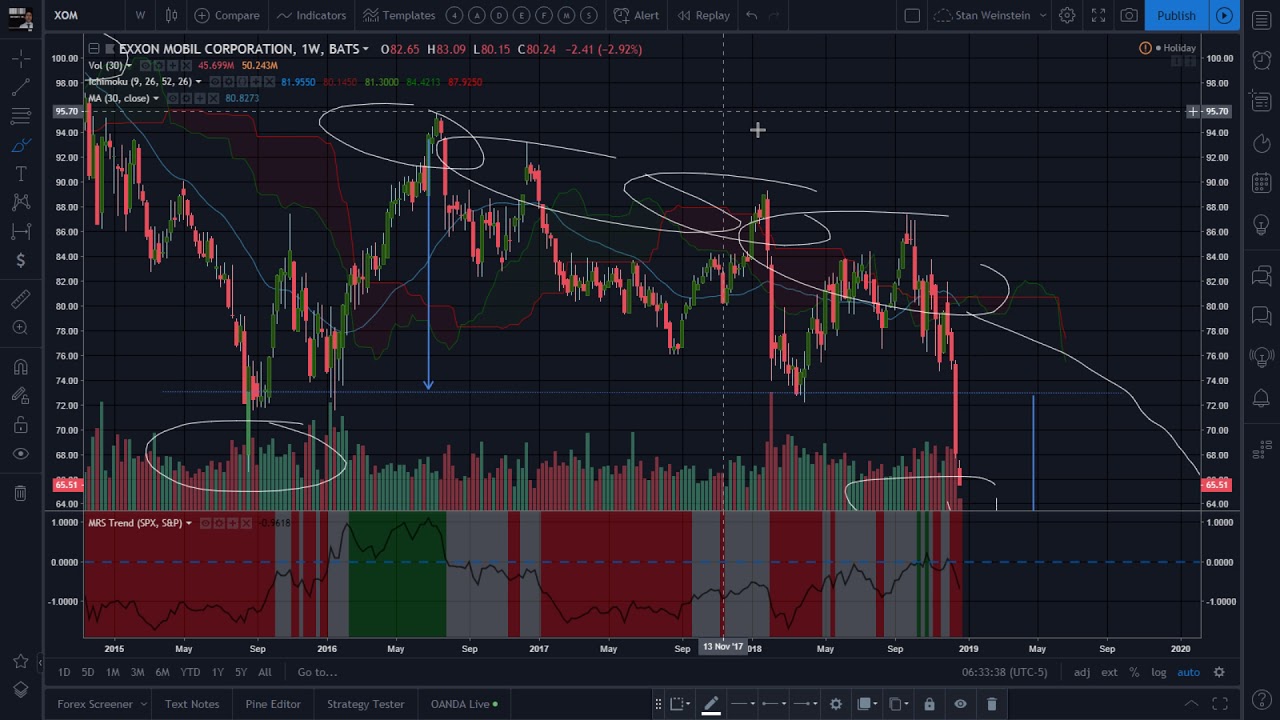The width and height of the screenshot is (1280, 720).
Task: Open the Ichimoku (9, 26, 52, 26) dropdown
Action: coord(198,82)
